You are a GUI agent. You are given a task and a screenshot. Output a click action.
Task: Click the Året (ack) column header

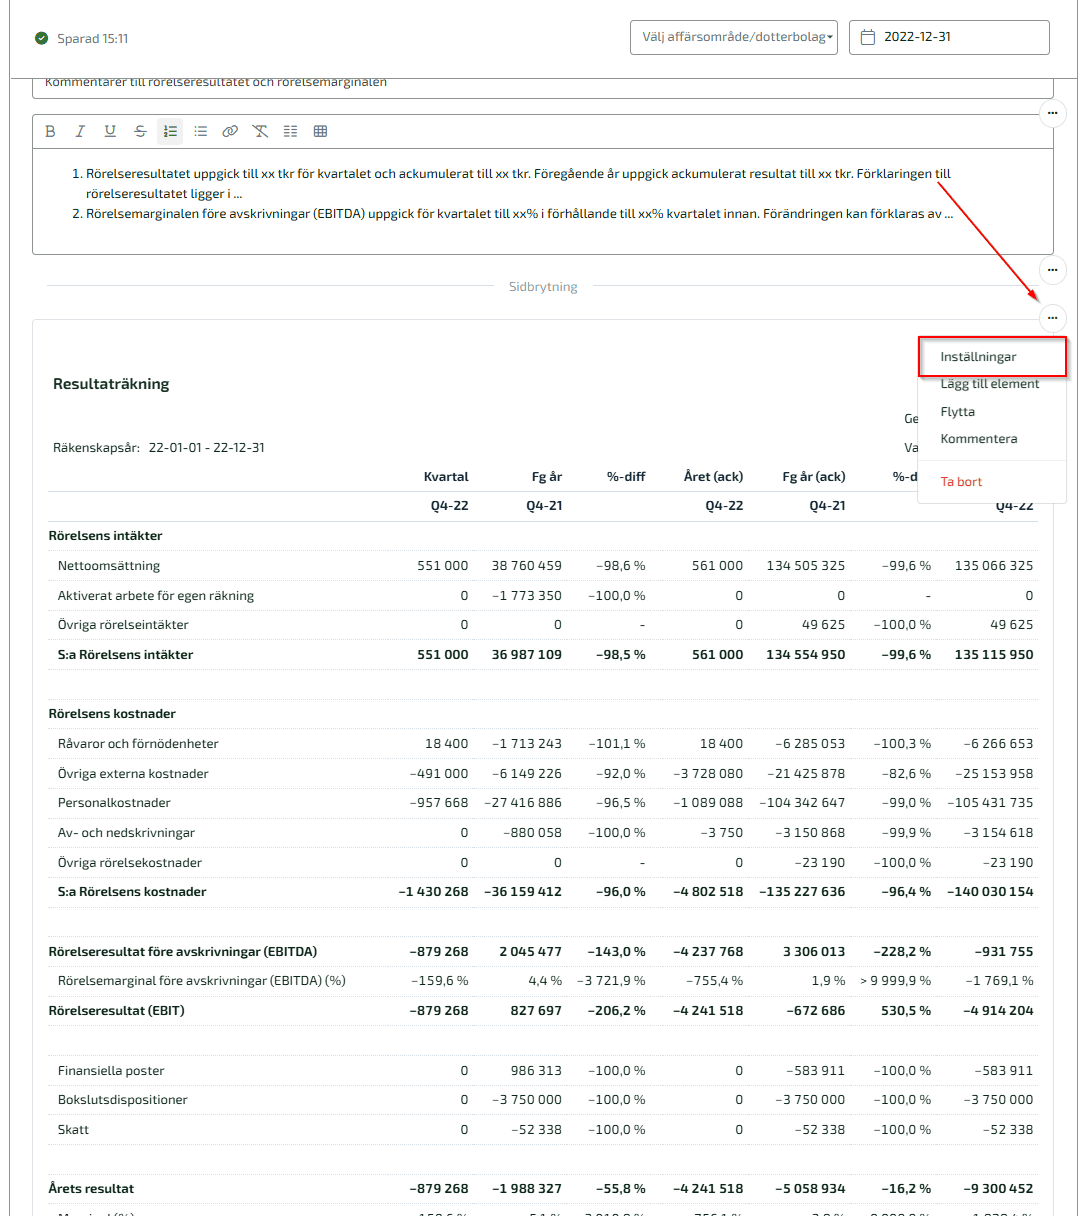pyautogui.click(x=713, y=477)
